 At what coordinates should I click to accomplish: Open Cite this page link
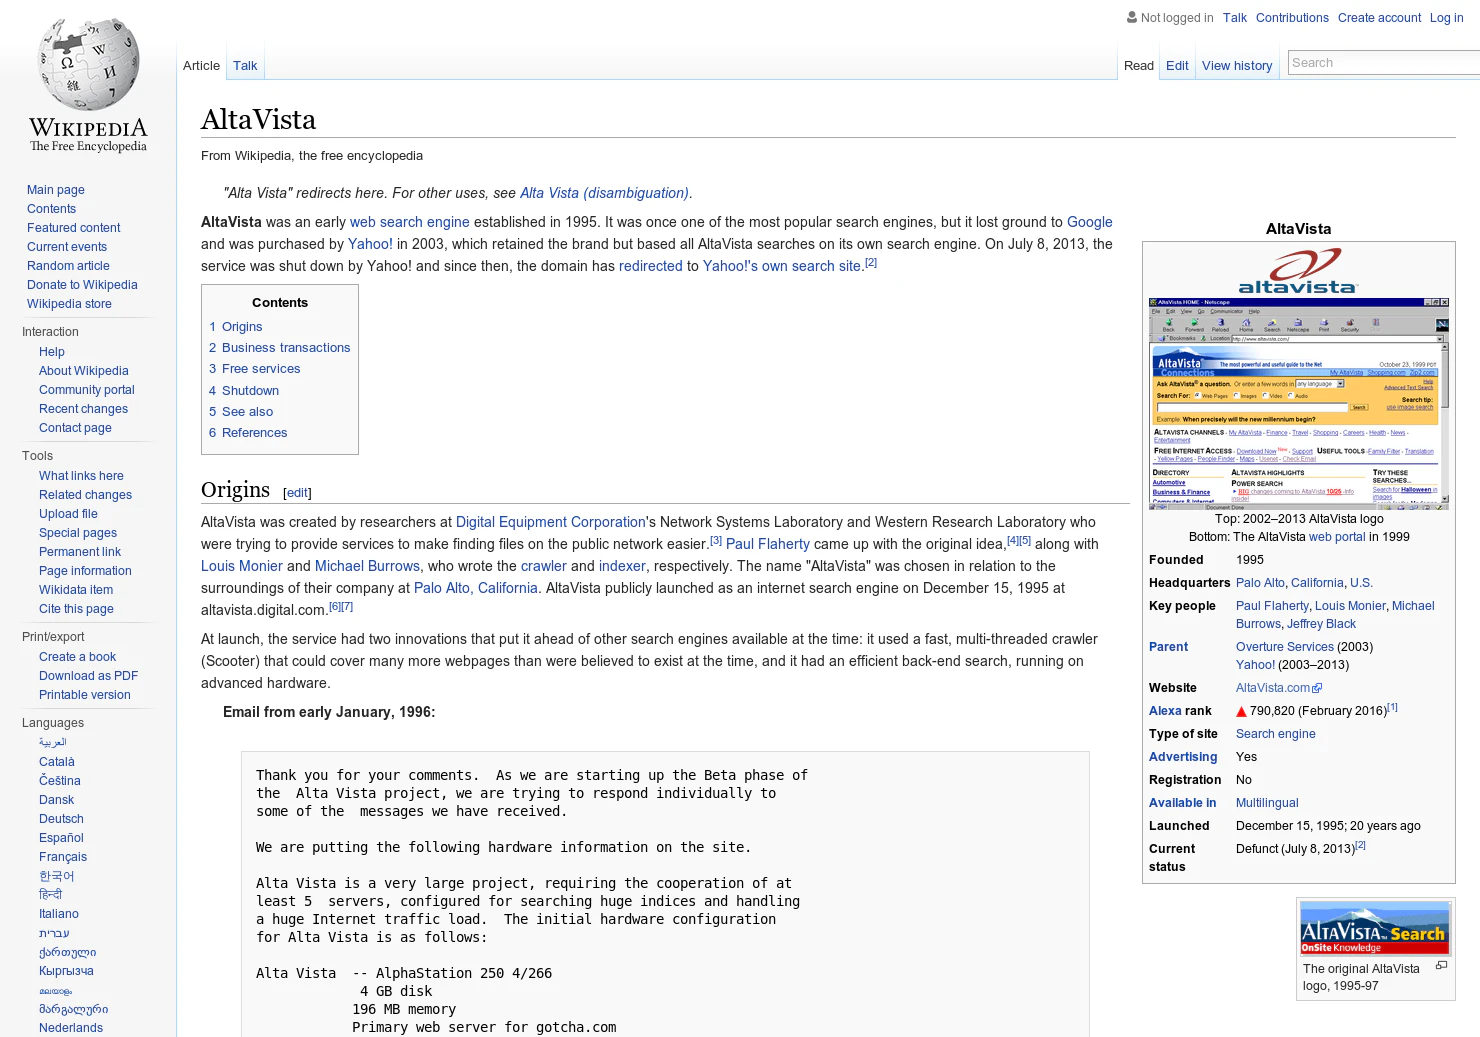tap(76, 609)
